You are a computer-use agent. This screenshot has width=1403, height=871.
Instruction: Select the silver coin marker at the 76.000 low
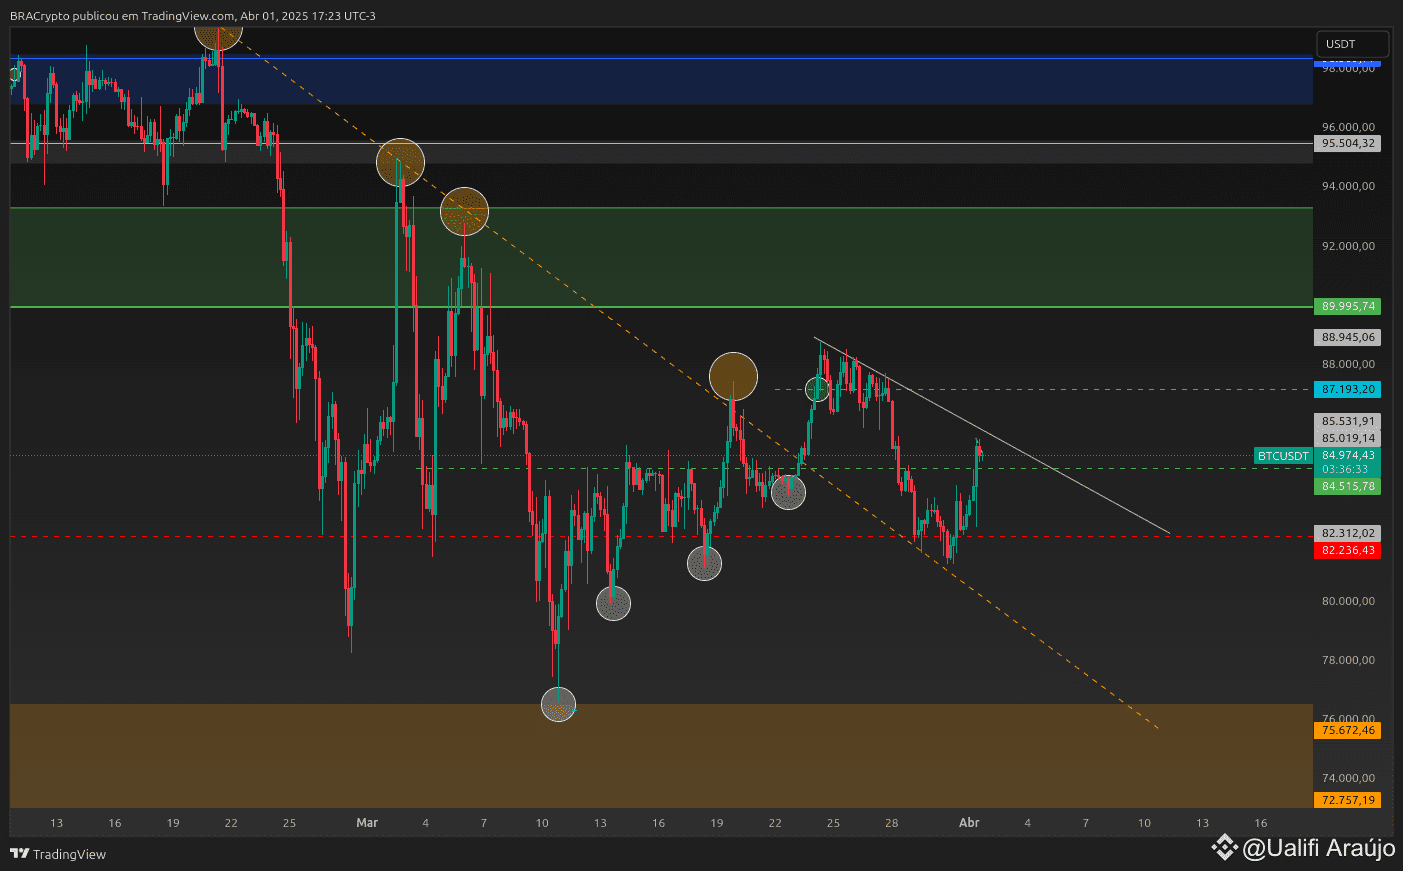click(558, 705)
